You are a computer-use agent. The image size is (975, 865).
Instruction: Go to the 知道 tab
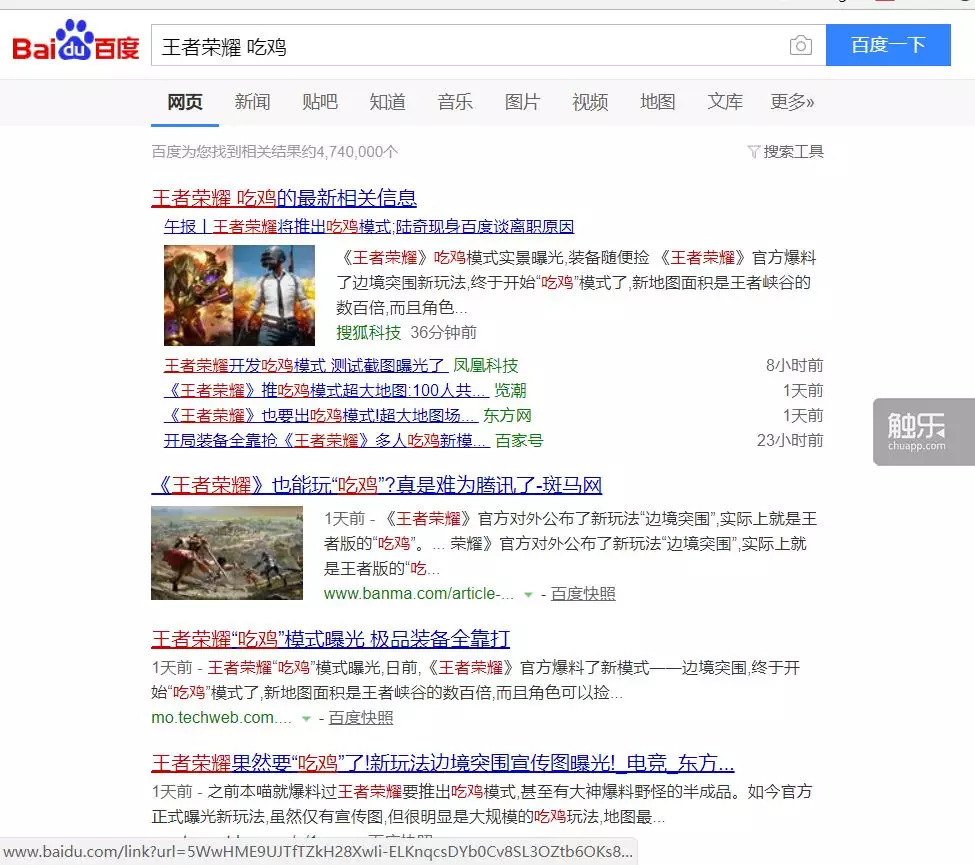[x=387, y=102]
